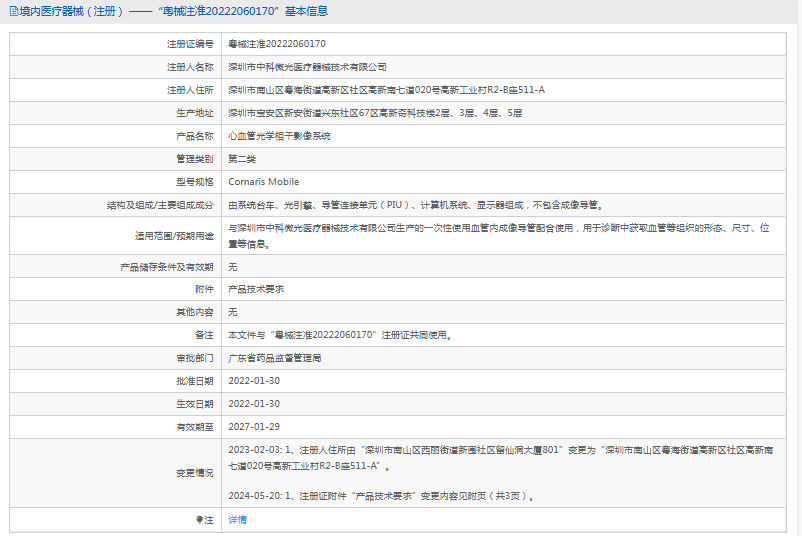The height and width of the screenshot is (536, 802).
Task: Click the 适用范围/预期用途 label
Action: [174, 236]
